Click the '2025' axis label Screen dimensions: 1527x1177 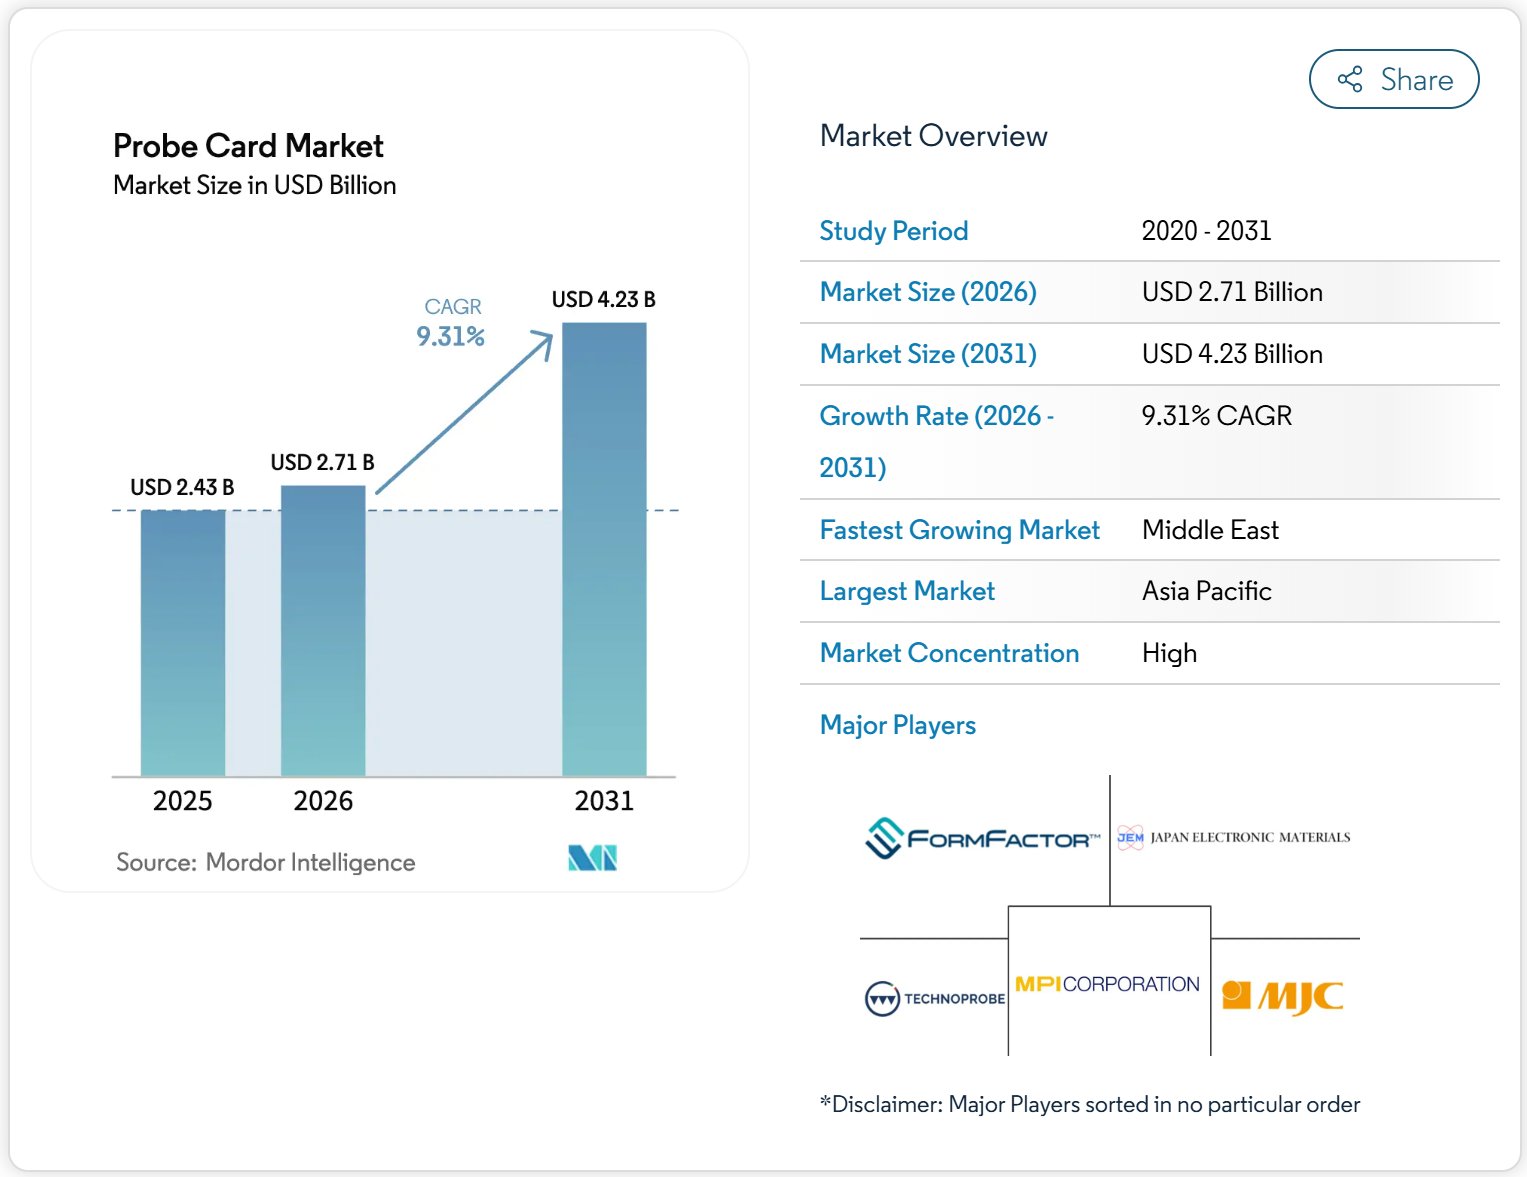182,801
